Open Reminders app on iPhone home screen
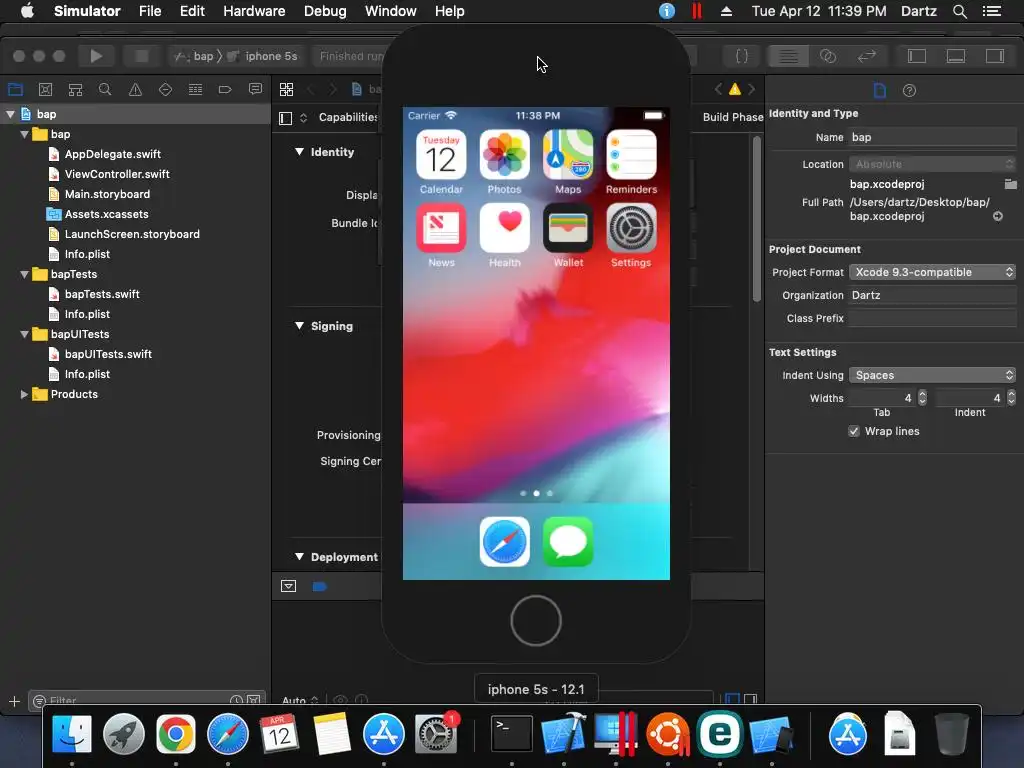Screen dimensions: 1024x768 tap(631, 155)
